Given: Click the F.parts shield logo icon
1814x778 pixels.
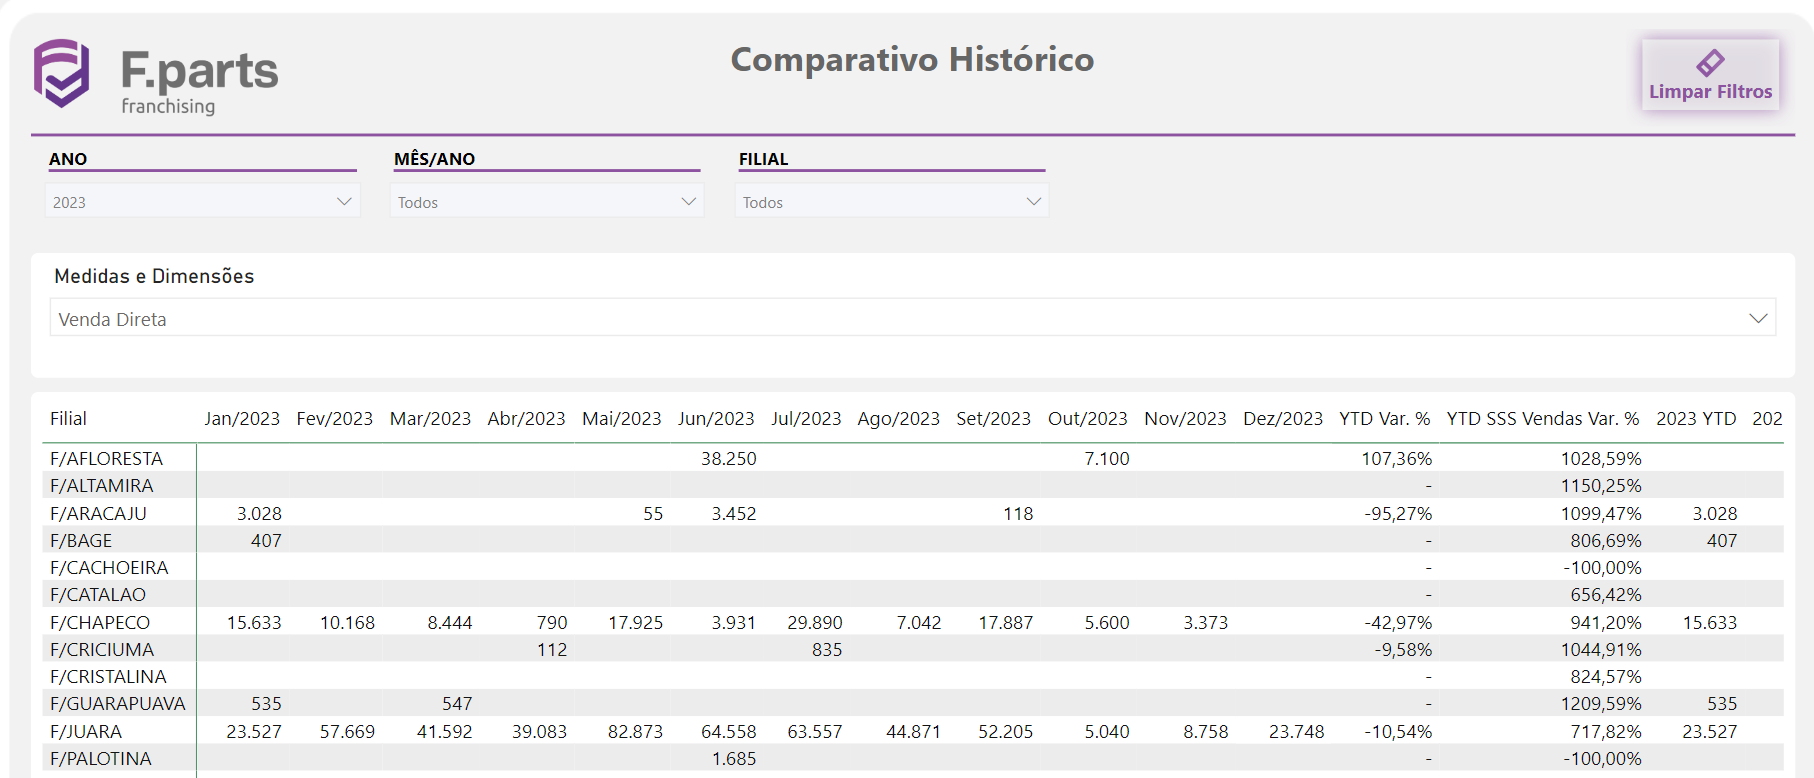Looking at the screenshot, I should point(62,73).
